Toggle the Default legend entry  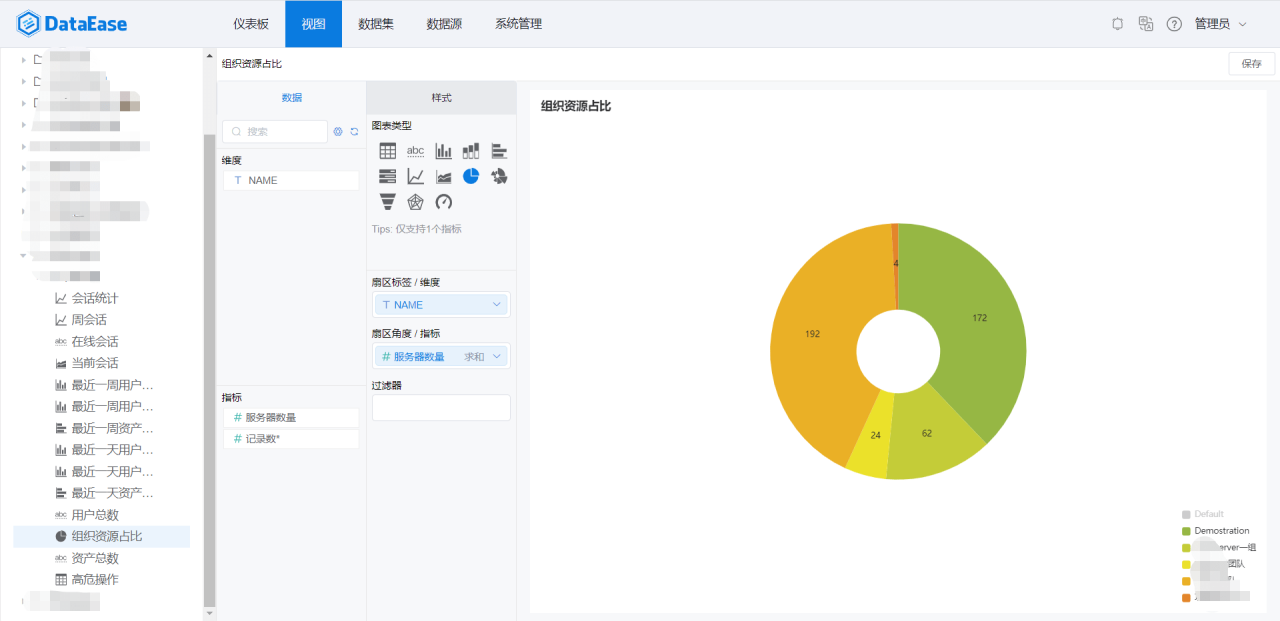point(1208,514)
